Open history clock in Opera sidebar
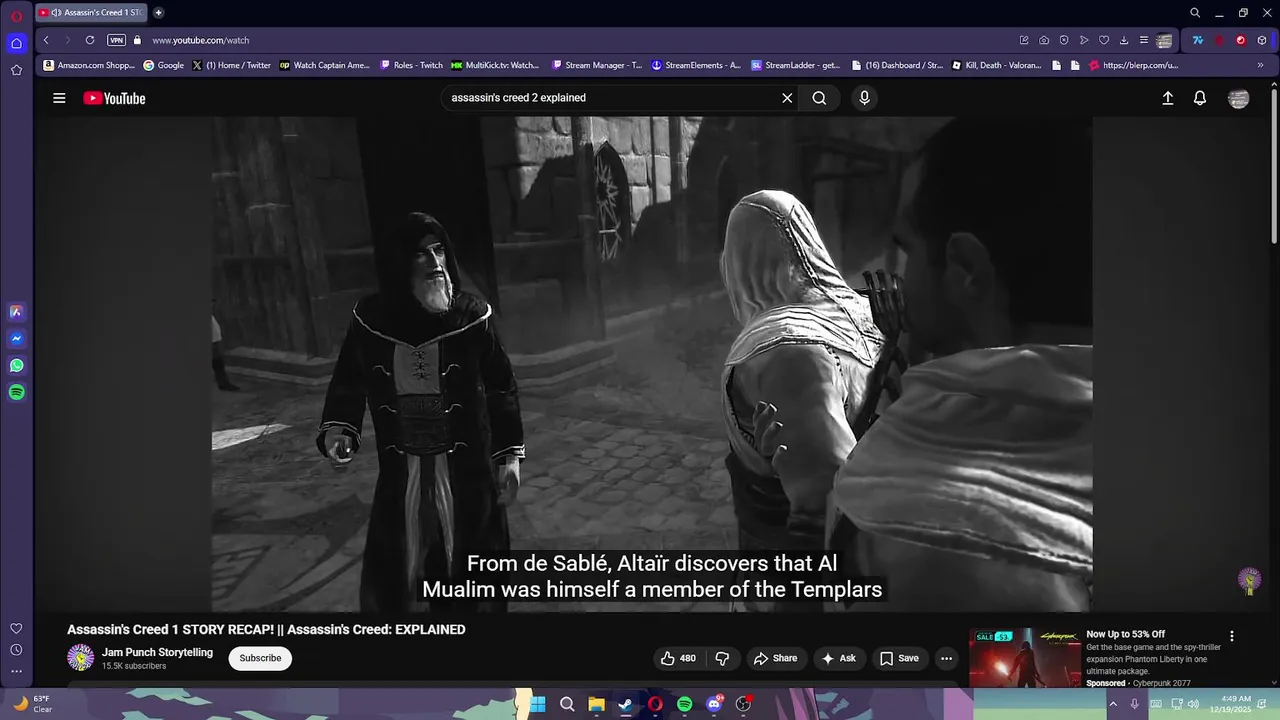This screenshot has width=1280, height=720. click(16, 650)
